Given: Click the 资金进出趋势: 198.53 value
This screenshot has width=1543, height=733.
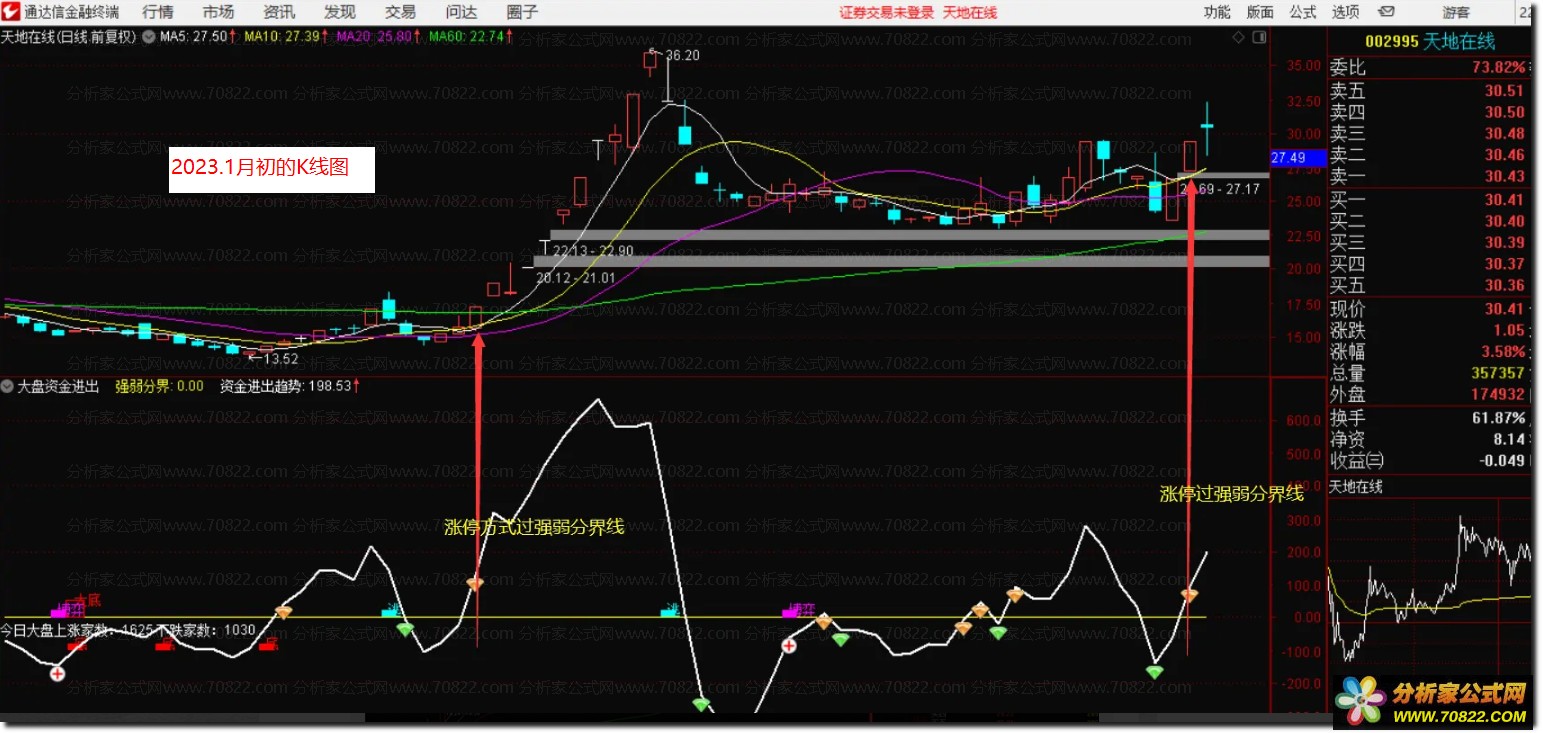Looking at the screenshot, I should point(291,386).
